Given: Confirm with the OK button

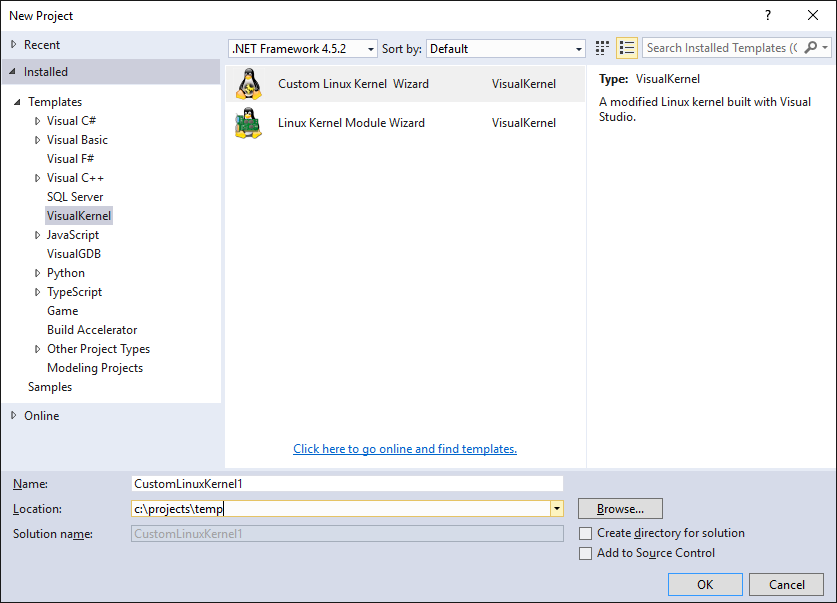Looking at the screenshot, I should point(705,584).
